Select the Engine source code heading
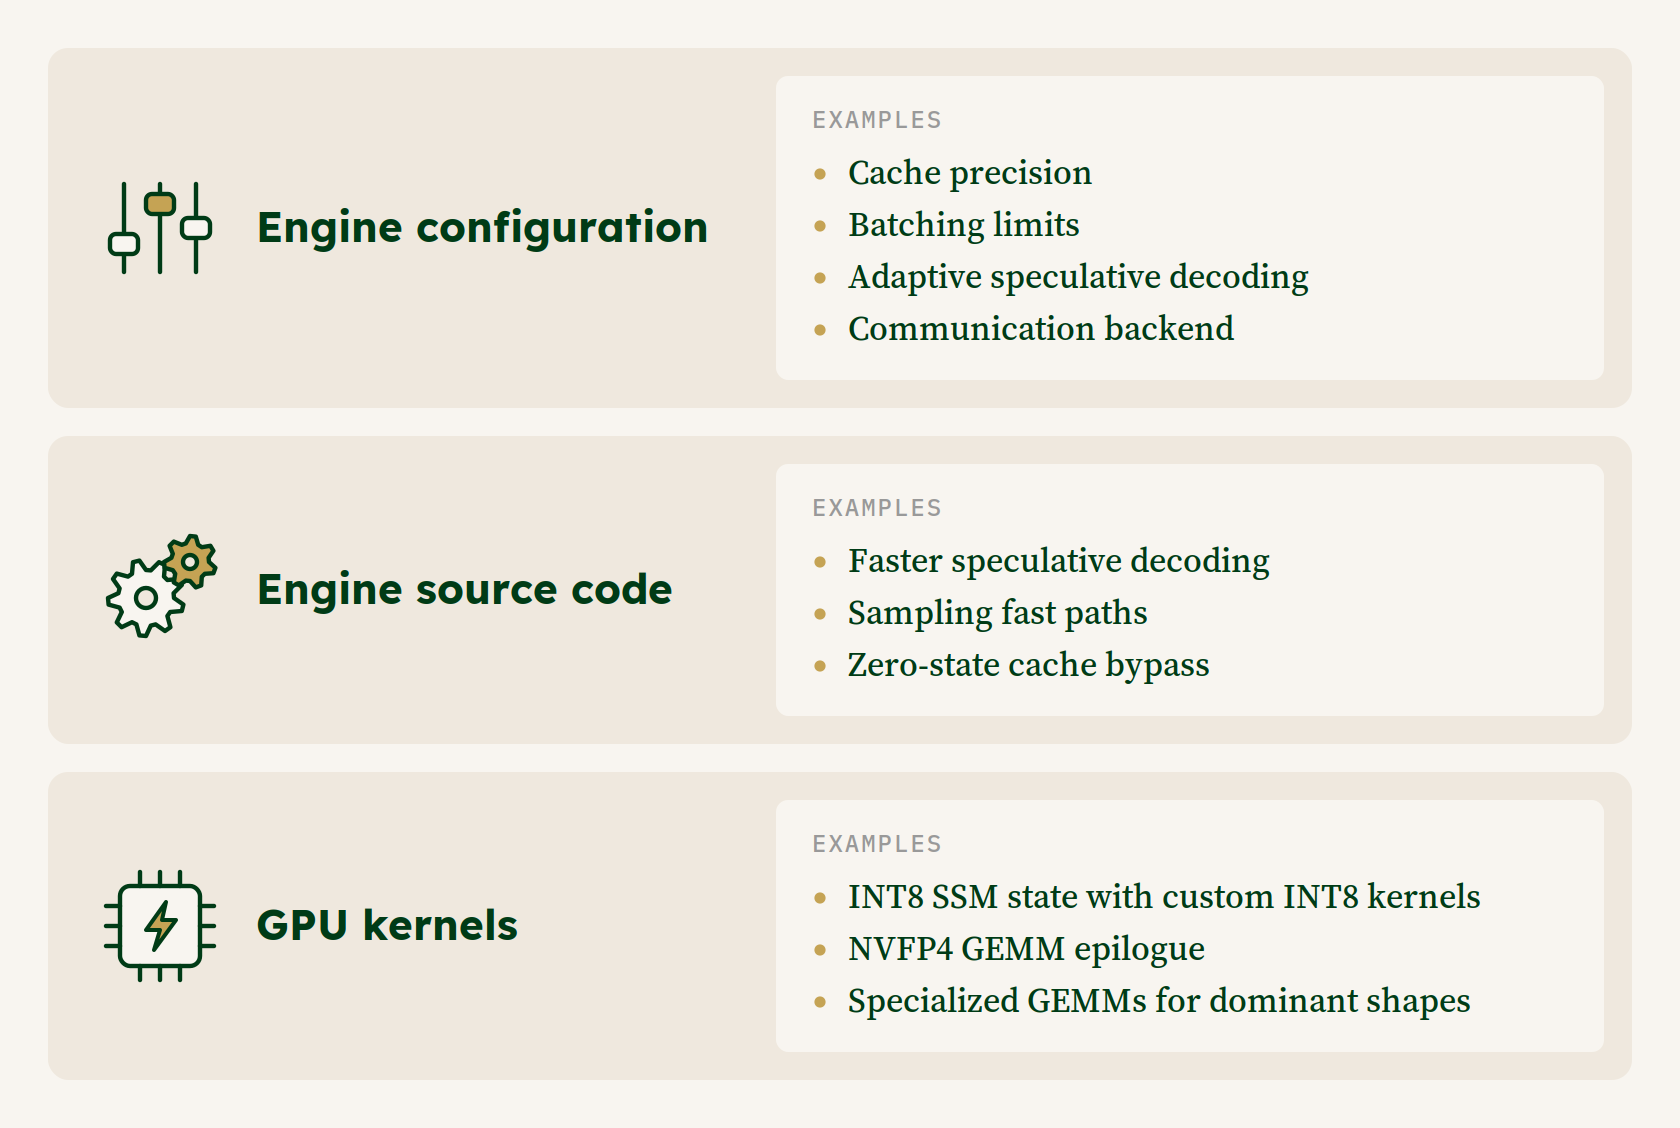 point(464,589)
